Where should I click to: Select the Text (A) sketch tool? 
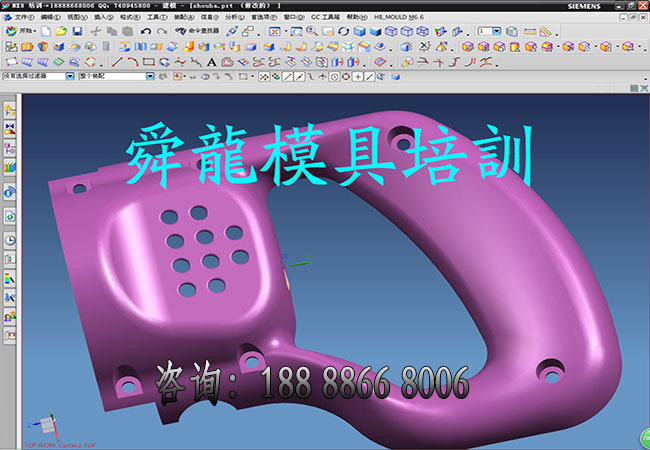(x=211, y=61)
